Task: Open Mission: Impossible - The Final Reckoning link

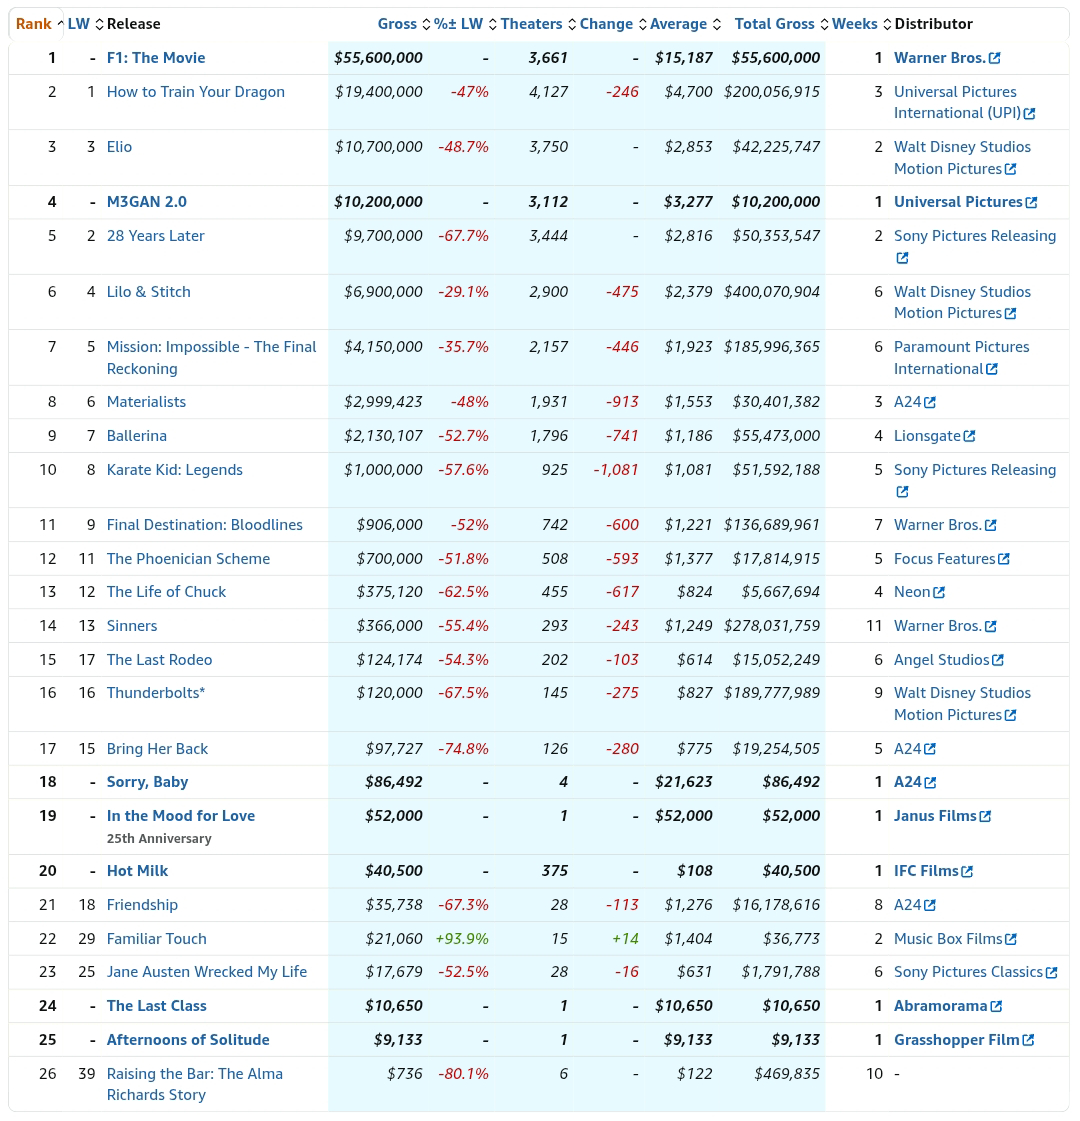Action: tap(212, 358)
